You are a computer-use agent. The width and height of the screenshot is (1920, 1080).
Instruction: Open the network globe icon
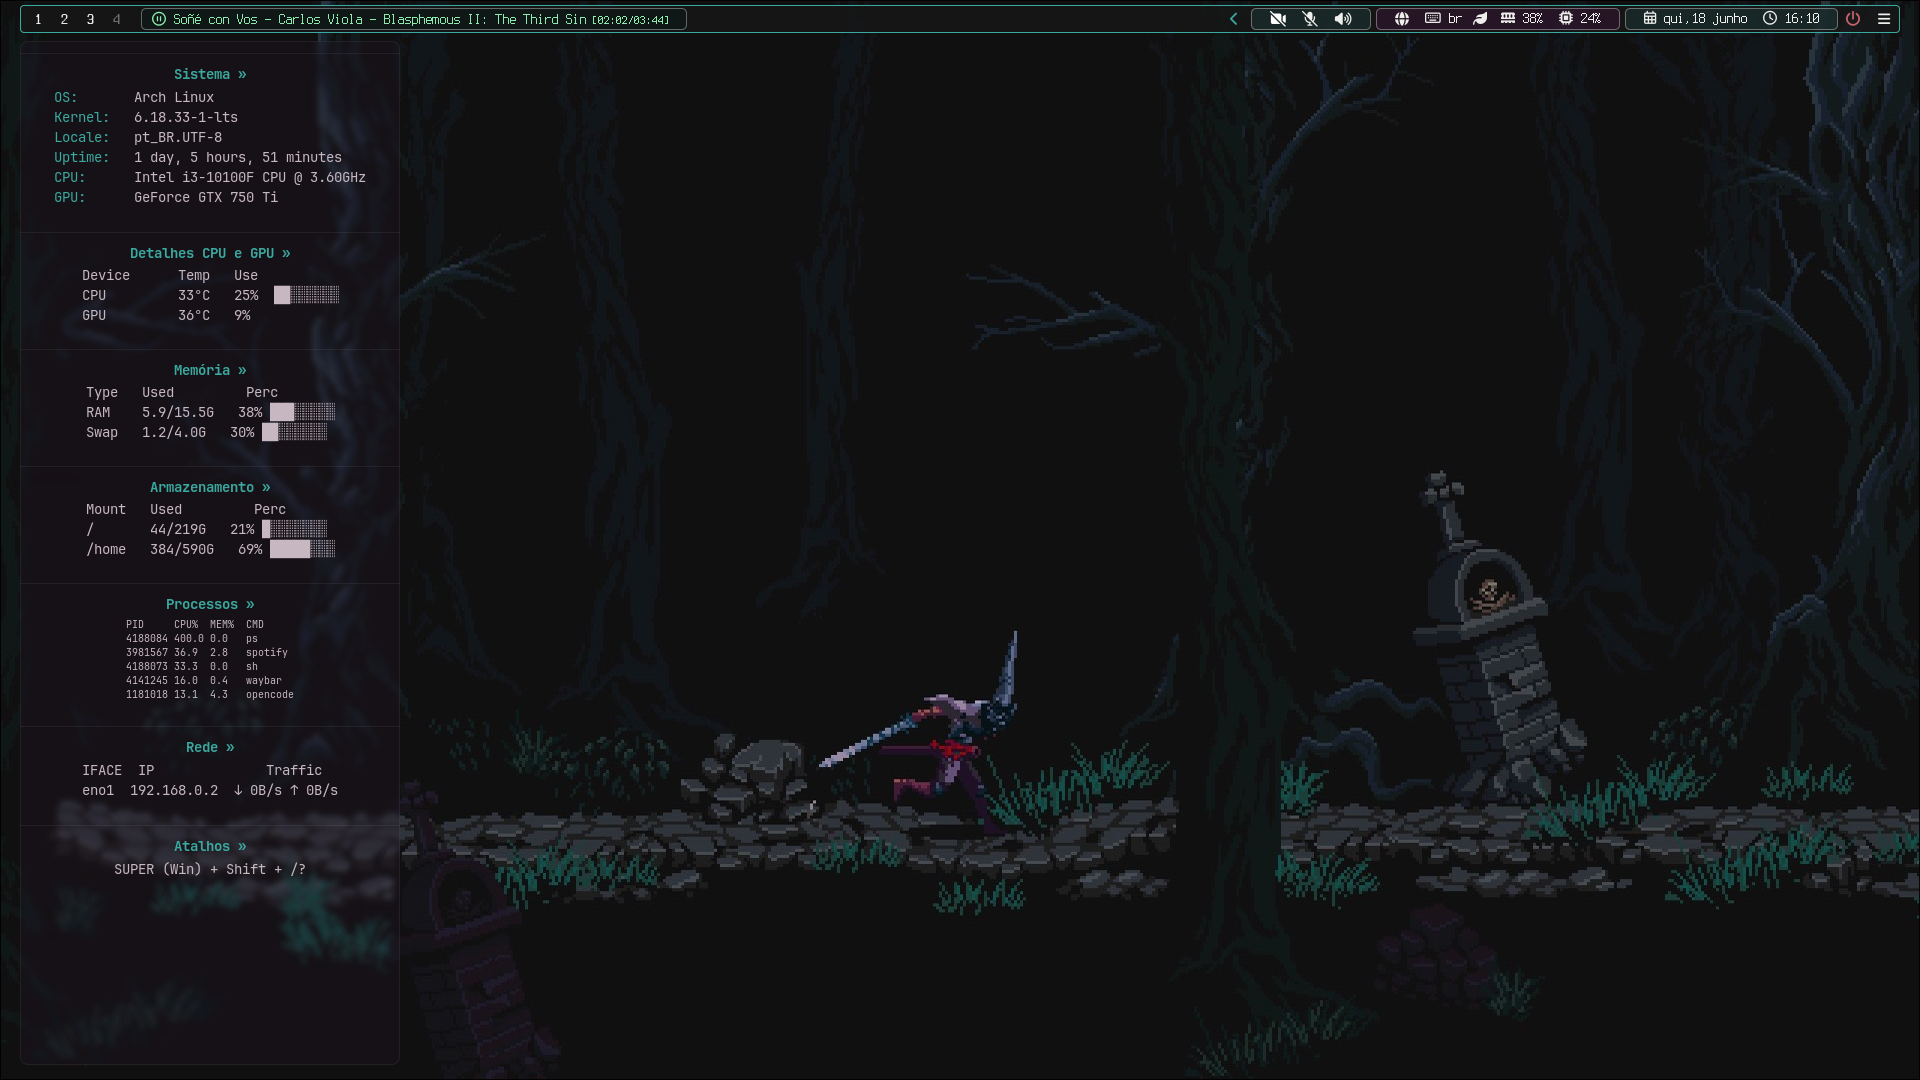[1402, 19]
